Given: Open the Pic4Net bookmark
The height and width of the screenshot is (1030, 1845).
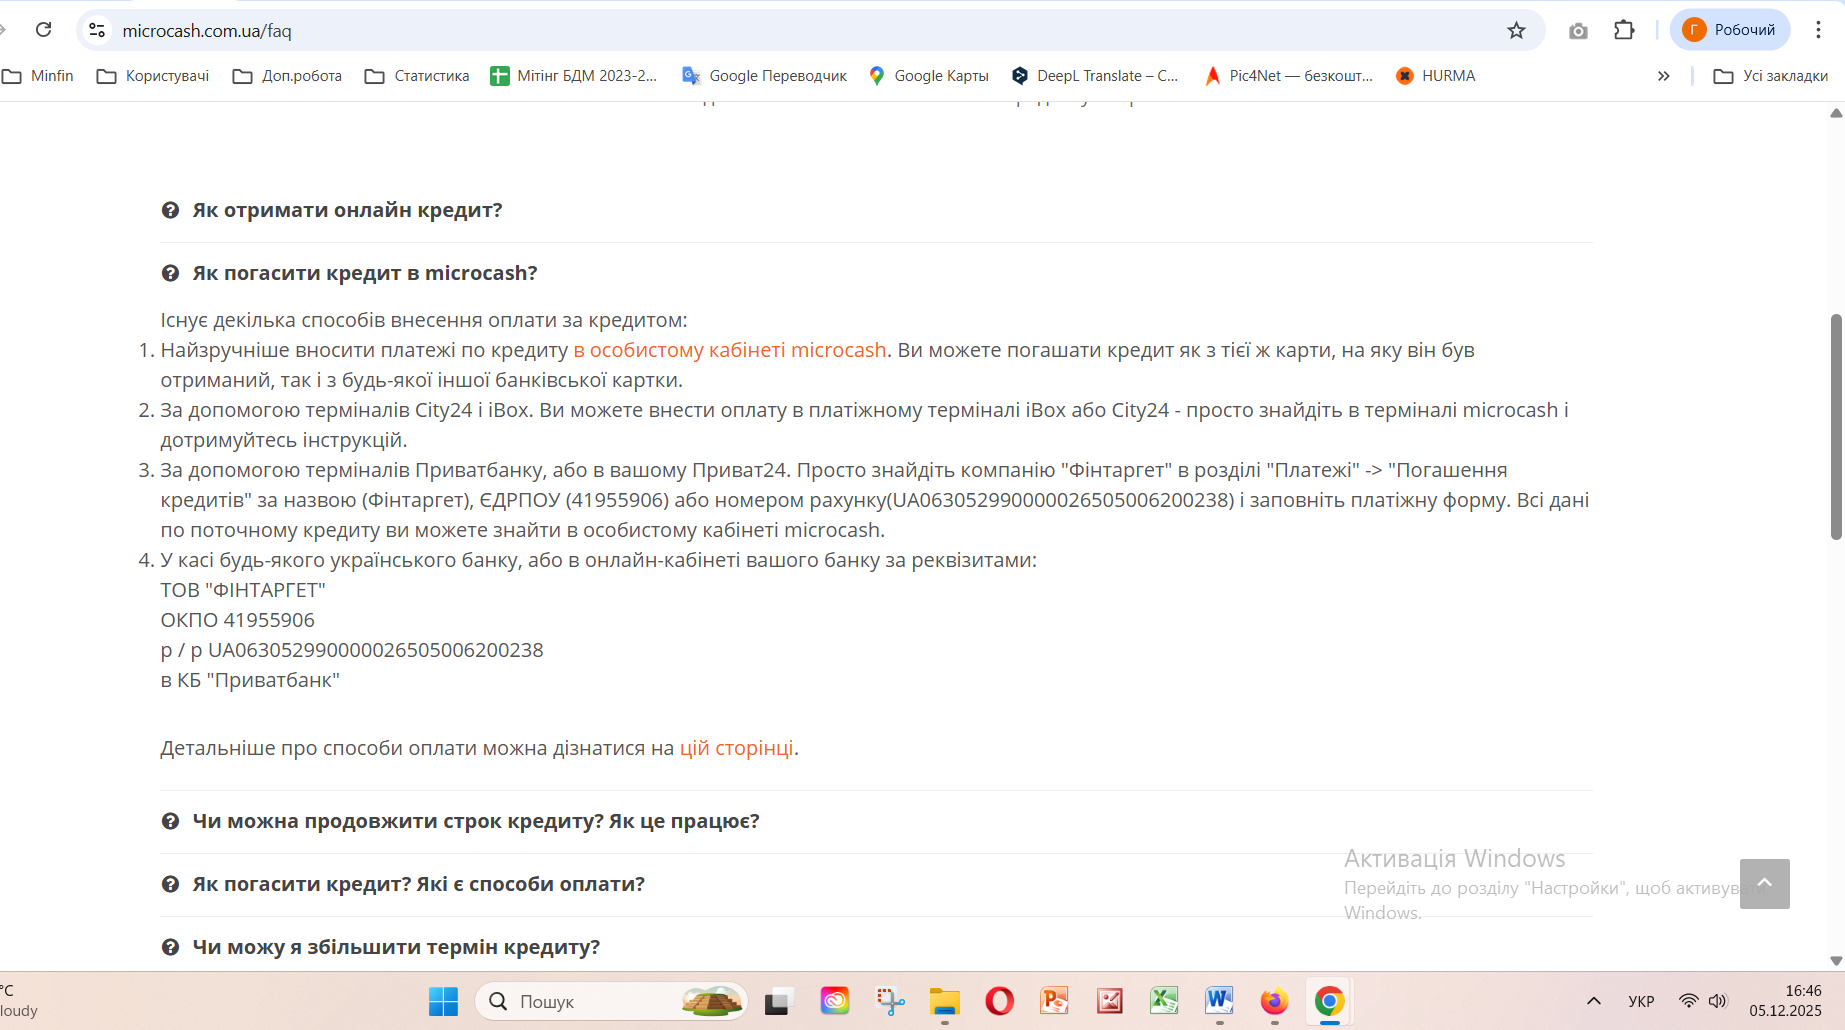Looking at the screenshot, I should click(1289, 76).
